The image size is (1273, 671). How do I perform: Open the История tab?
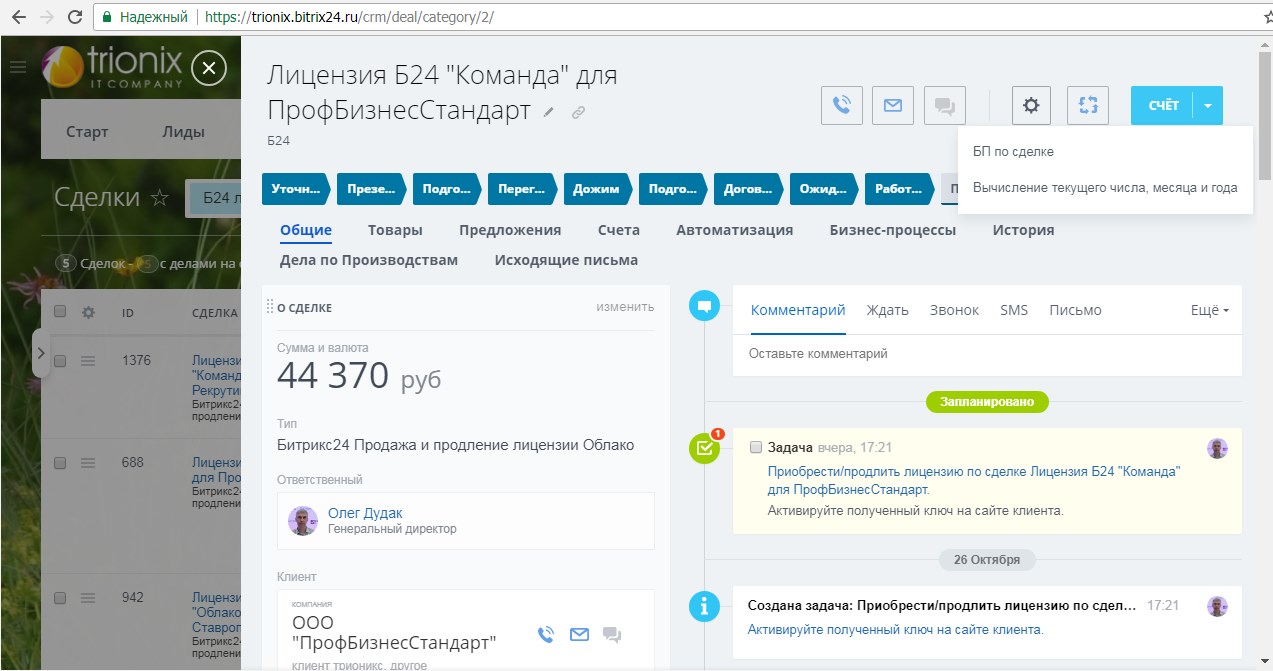click(1023, 230)
